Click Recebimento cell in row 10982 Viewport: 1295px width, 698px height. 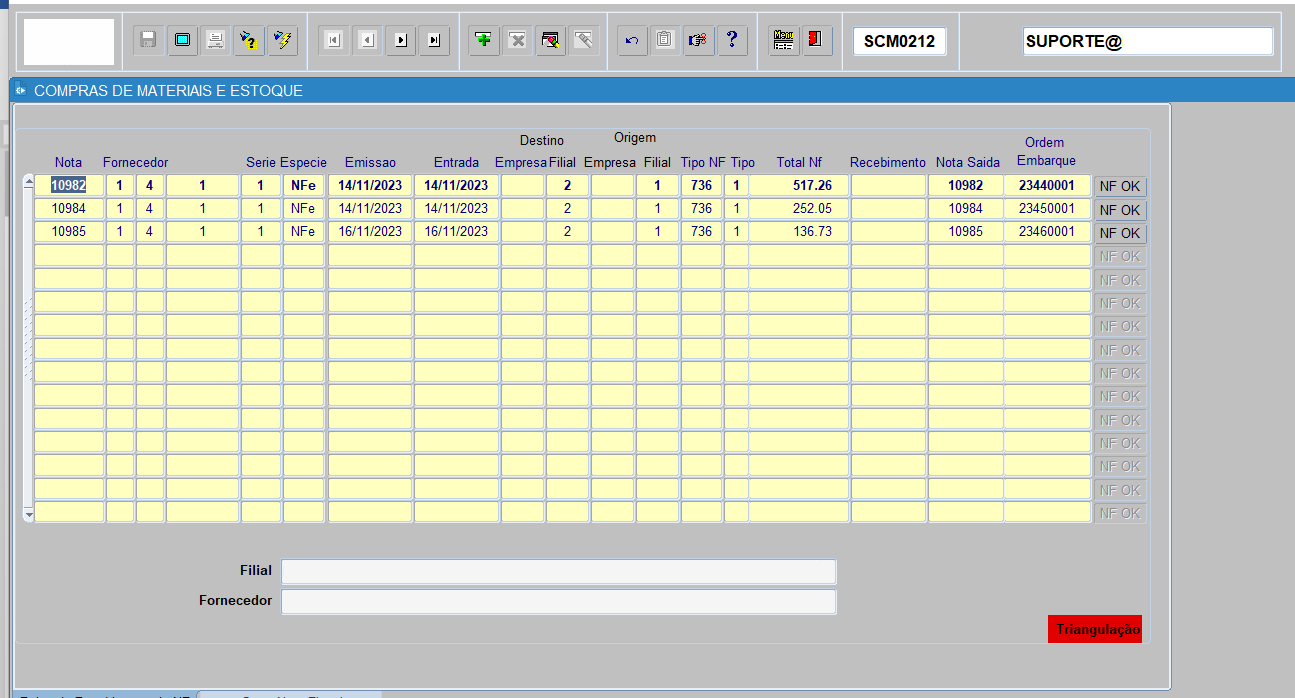[x=888, y=185]
